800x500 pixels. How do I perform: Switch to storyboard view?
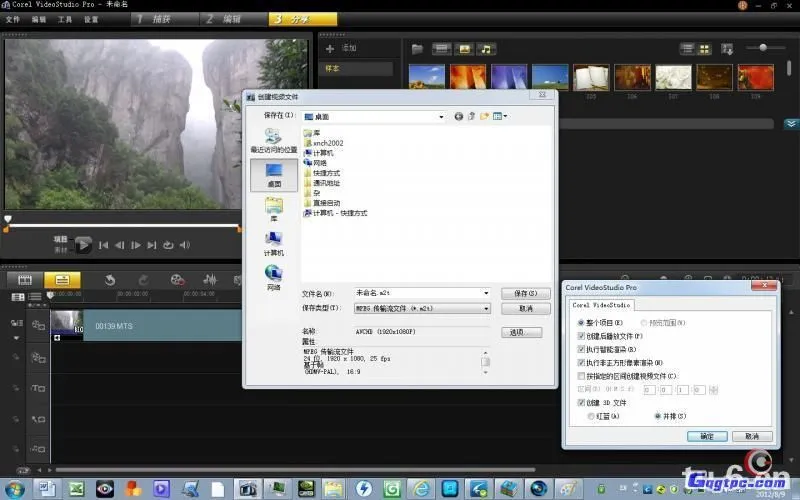click(x=24, y=280)
